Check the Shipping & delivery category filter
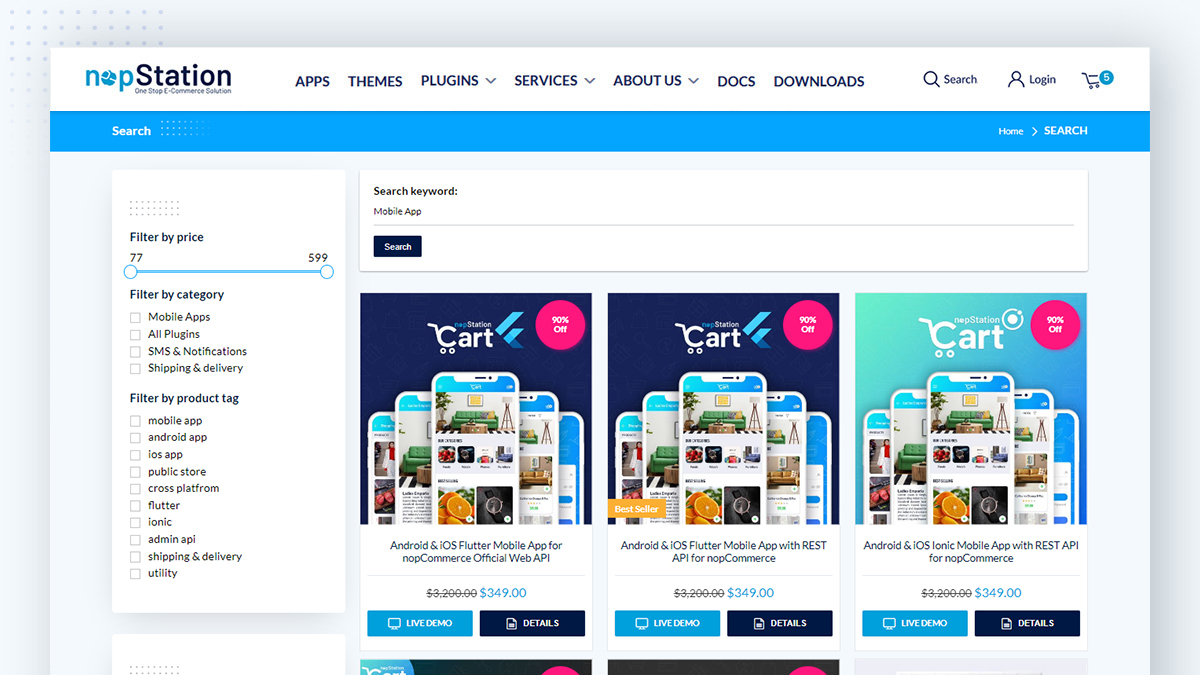 135,369
